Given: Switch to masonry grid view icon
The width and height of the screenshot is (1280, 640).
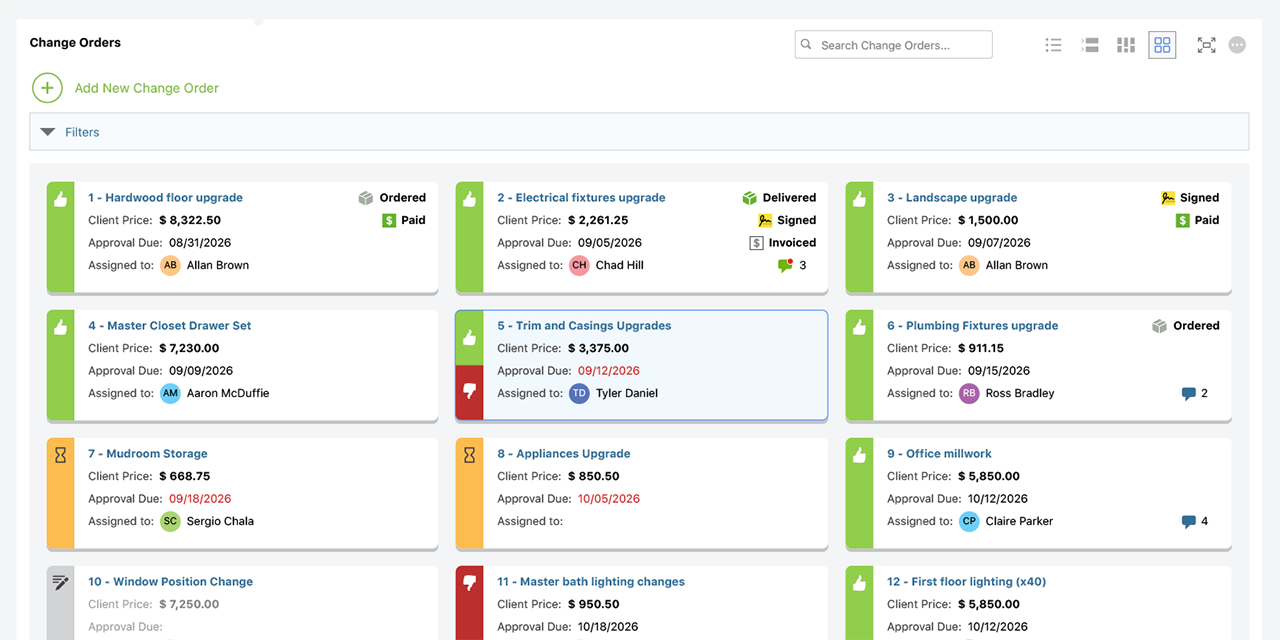Looking at the screenshot, I should 1126,45.
